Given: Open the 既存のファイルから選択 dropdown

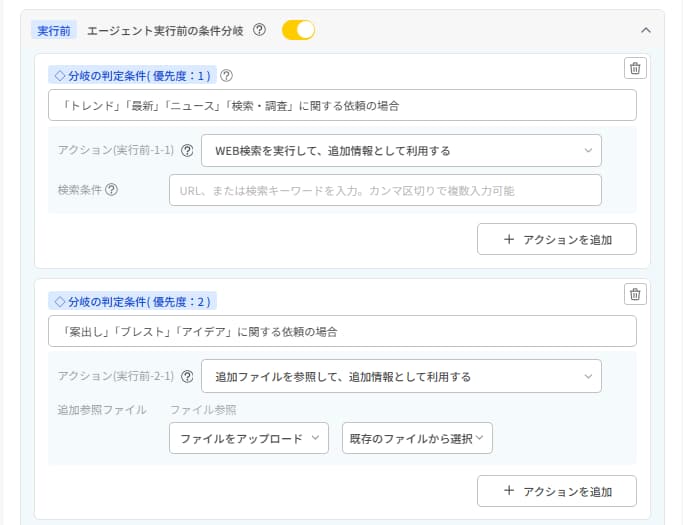Looking at the screenshot, I should tap(416, 438).
